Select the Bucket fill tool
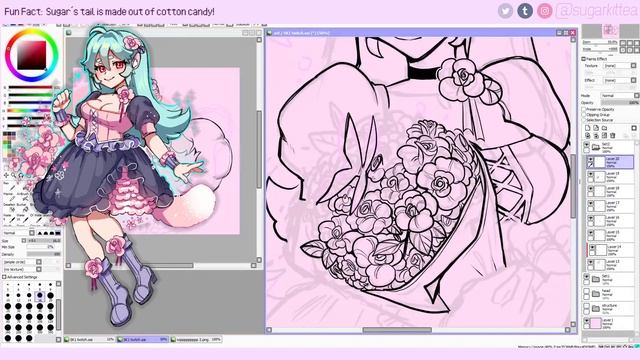Screen dimensions: 640x360 [x=24, y=209]
